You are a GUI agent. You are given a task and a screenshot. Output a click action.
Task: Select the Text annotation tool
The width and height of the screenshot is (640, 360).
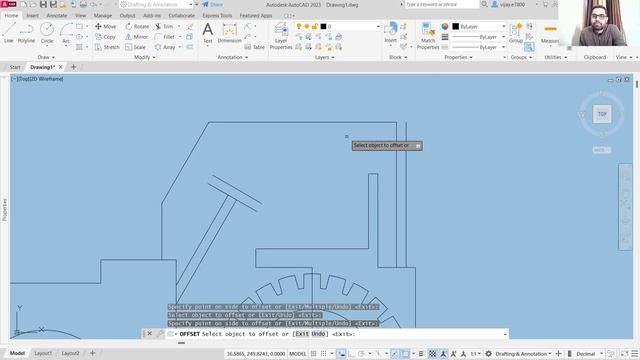coord(208,33)
